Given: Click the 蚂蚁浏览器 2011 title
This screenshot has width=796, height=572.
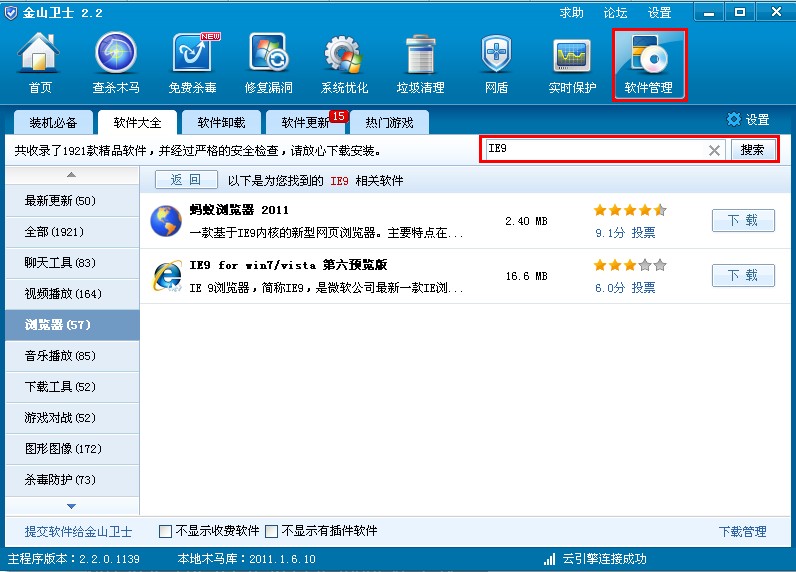Looking at the screenshot, I should point(239,210).
